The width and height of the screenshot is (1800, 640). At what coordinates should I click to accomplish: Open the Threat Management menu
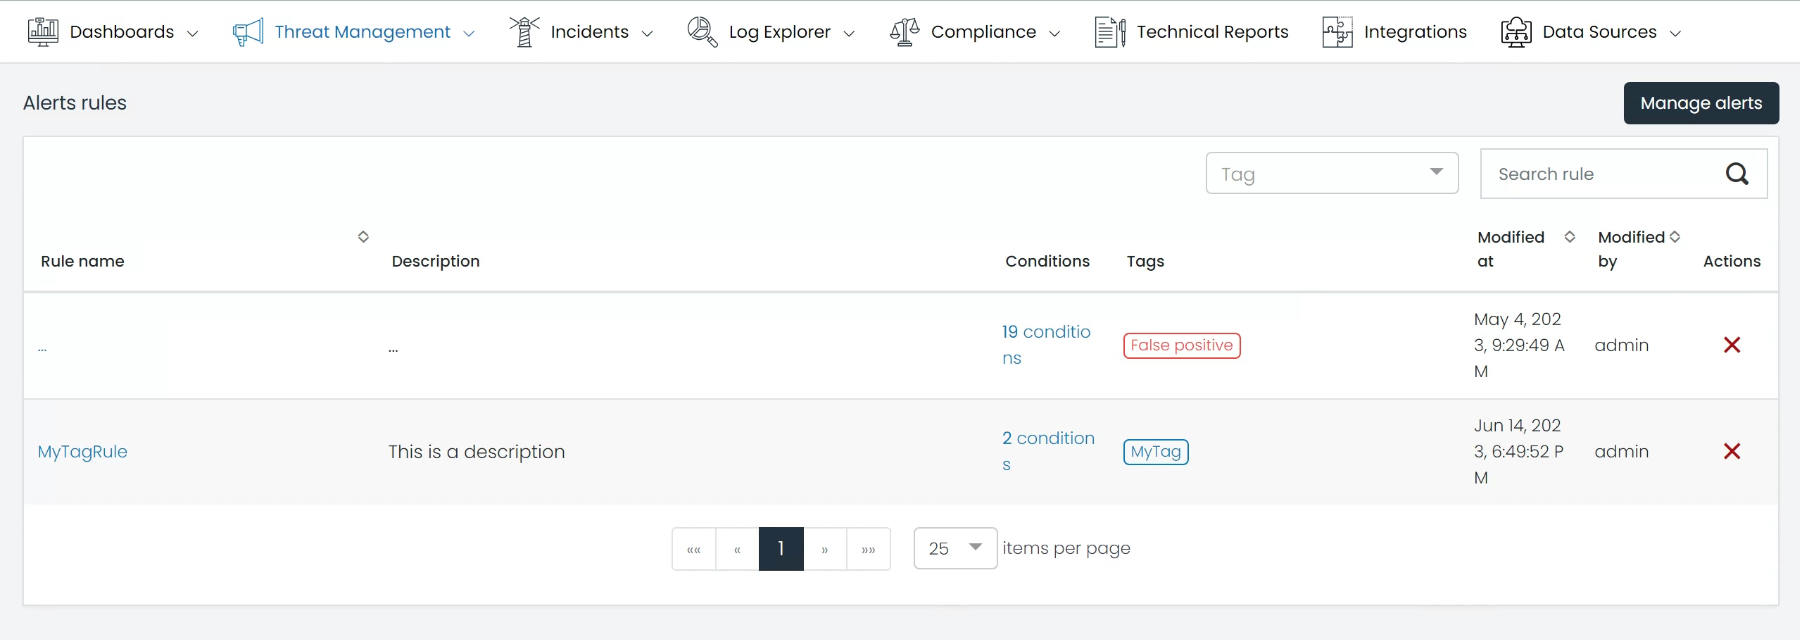point(354,32)
